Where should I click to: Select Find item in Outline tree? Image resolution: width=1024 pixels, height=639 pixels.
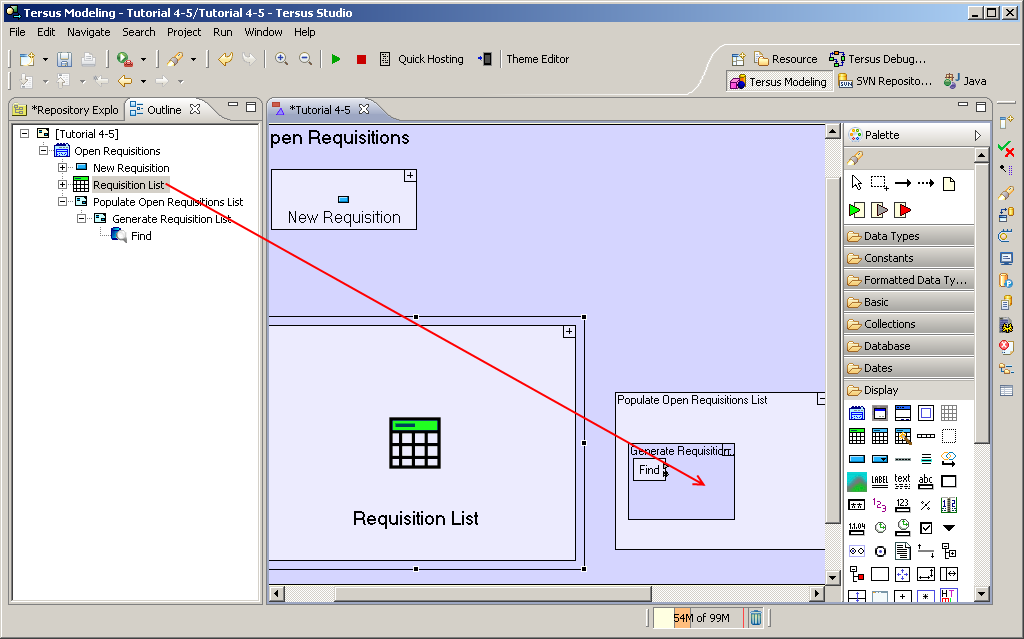click(x=141, y=236)
